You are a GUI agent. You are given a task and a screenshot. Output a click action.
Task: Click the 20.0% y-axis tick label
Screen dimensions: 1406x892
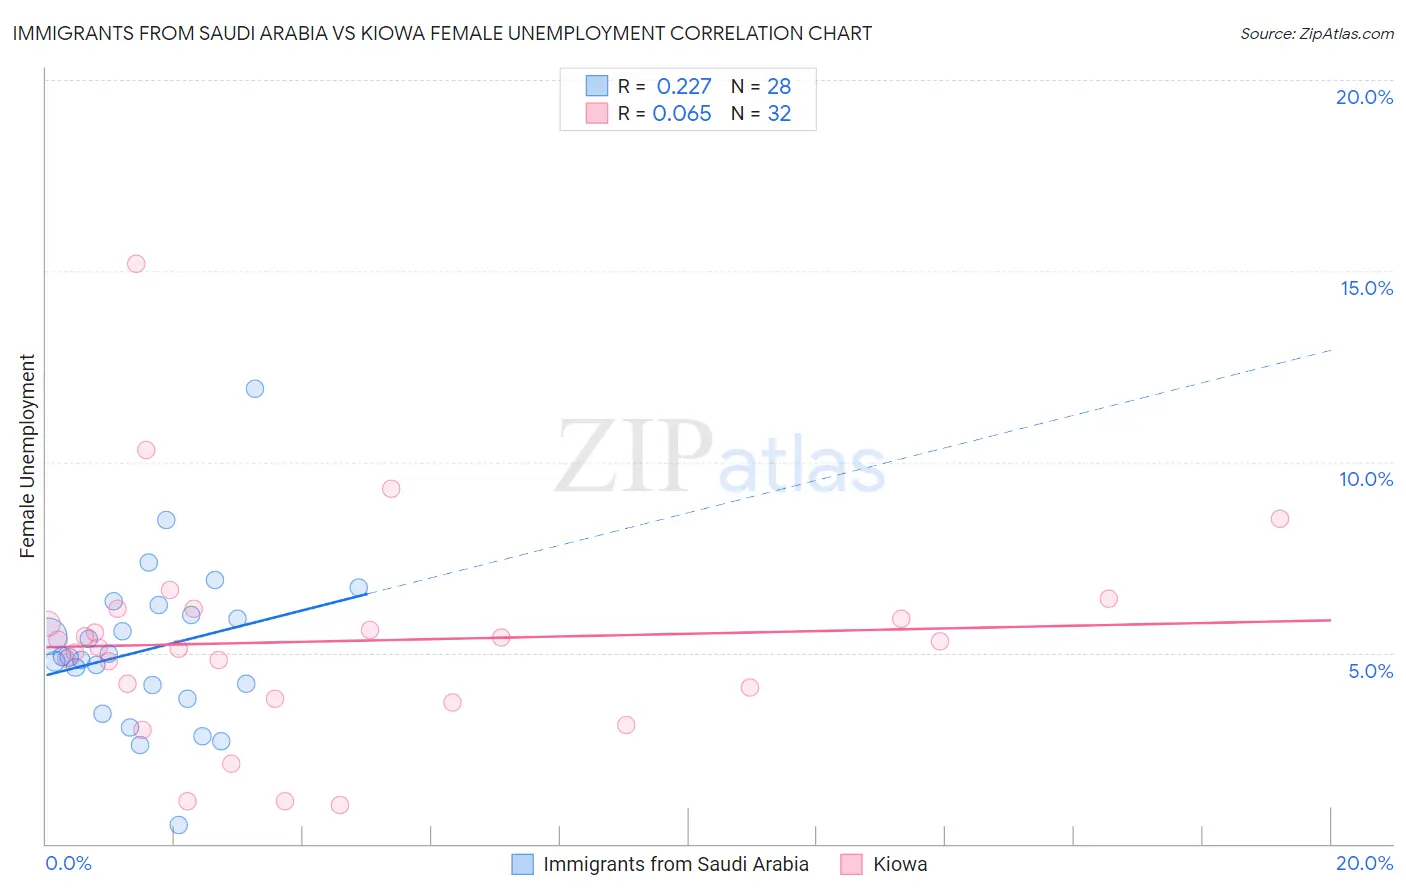point(1364,97)
